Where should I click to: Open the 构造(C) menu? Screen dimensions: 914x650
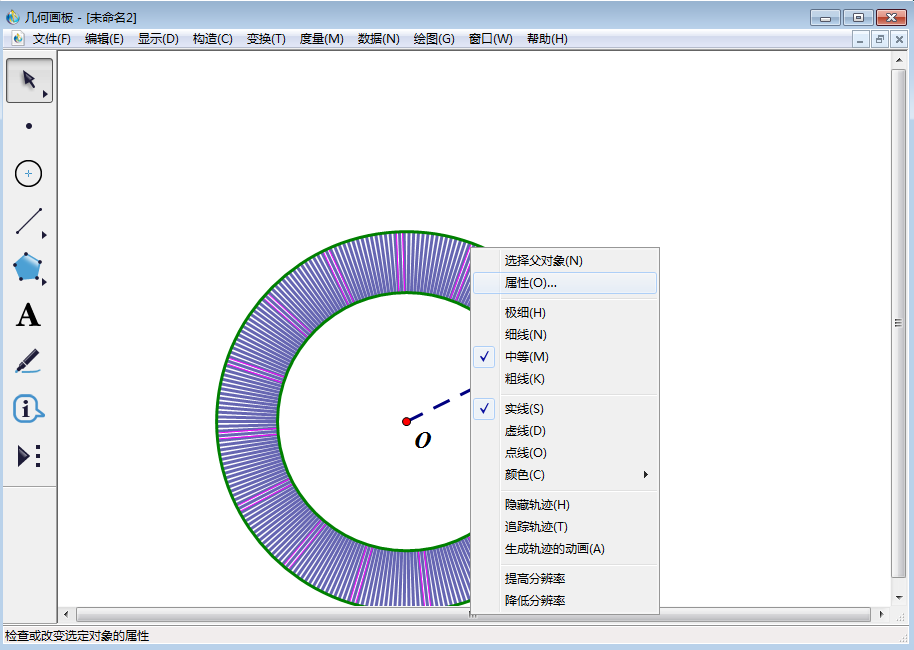[212, 39]
